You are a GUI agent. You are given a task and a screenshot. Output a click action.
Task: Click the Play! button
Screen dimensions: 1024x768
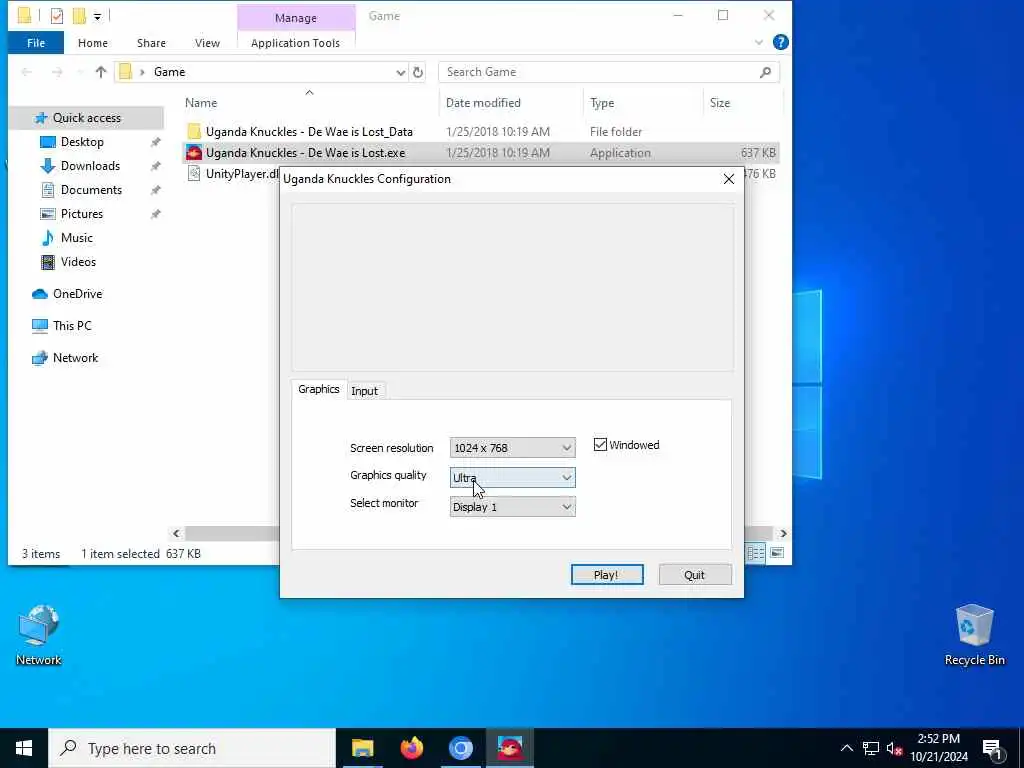coord(607,575)
